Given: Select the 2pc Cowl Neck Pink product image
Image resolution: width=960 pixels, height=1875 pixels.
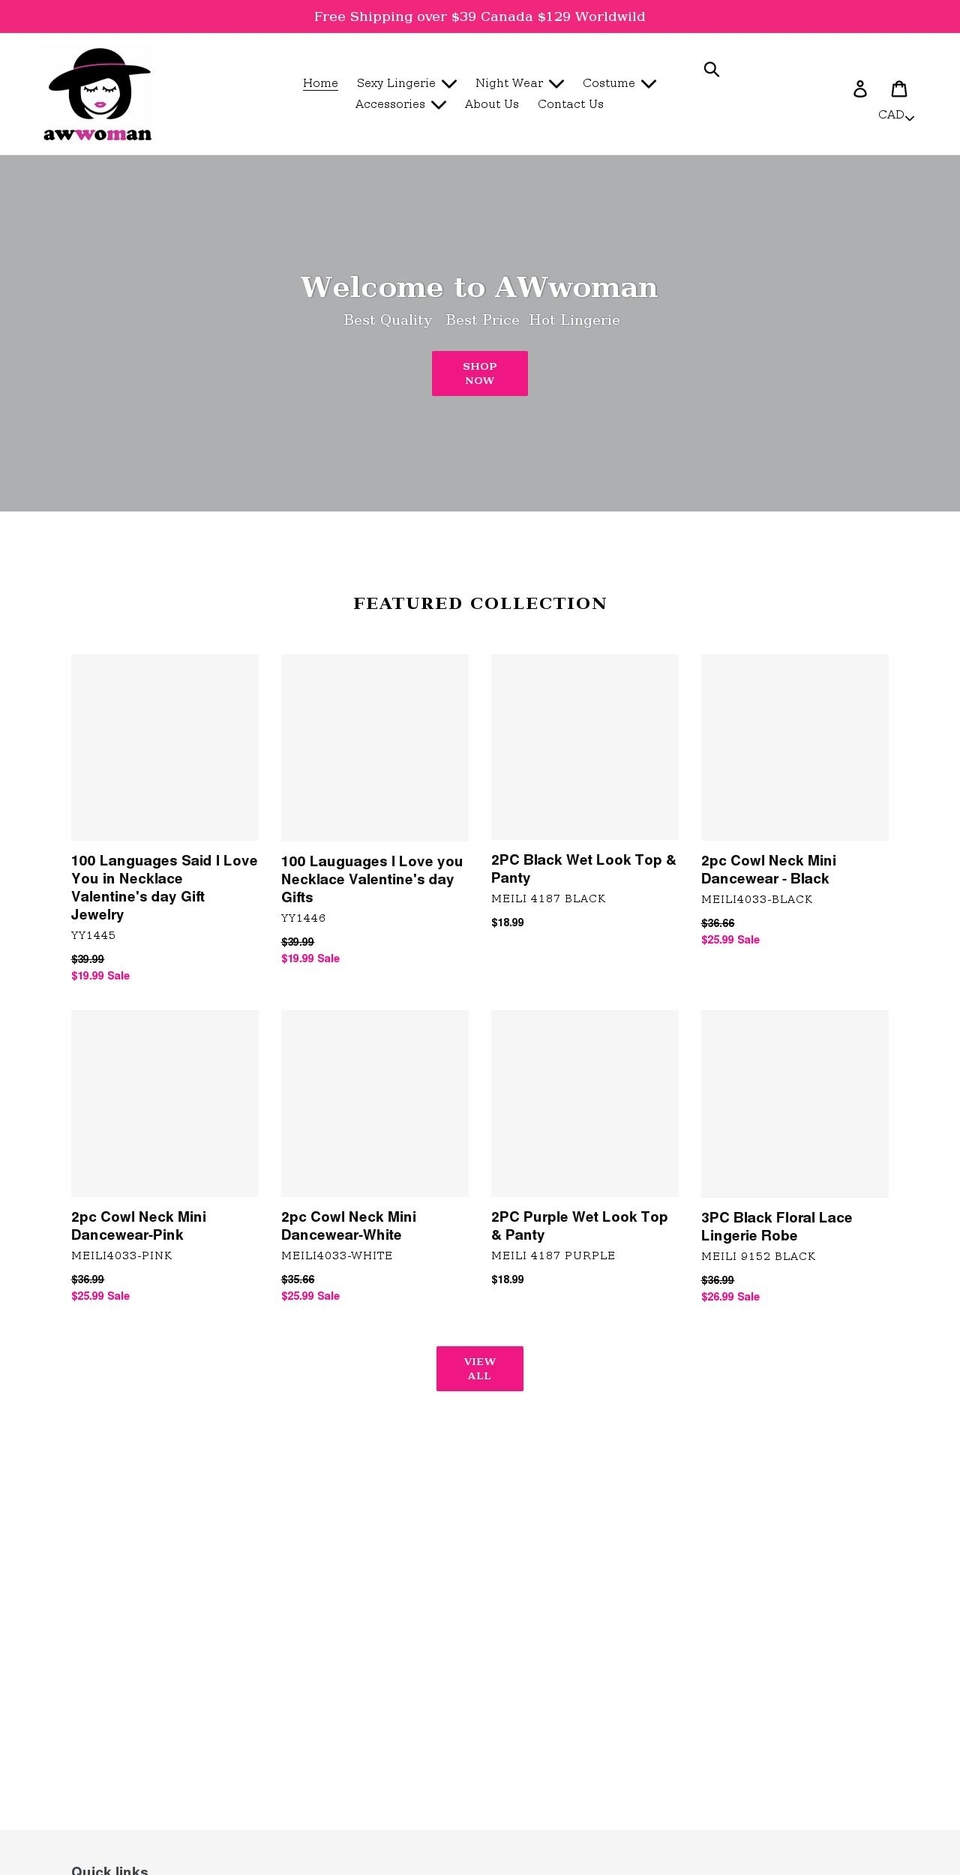Looking at the screenshot, I should 164,1103.
